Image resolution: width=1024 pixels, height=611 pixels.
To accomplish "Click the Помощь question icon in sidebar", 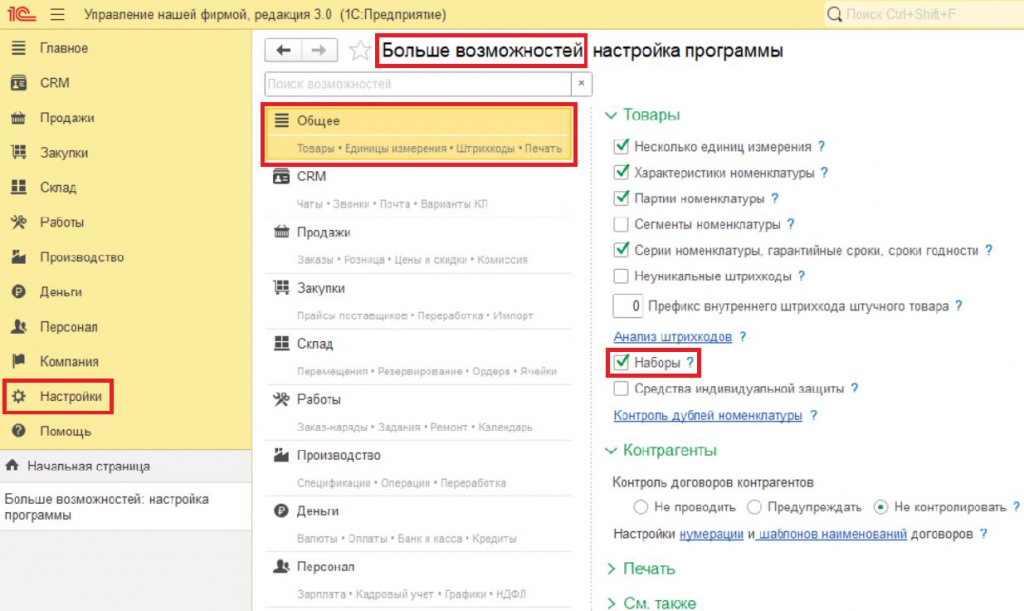I will [18, 431].
